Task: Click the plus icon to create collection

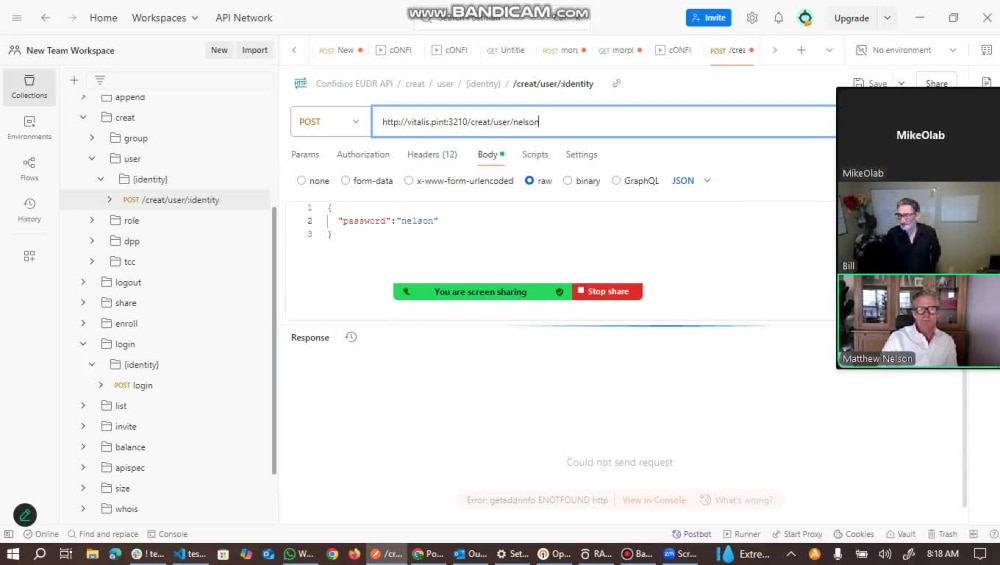Action: [74, 80]
